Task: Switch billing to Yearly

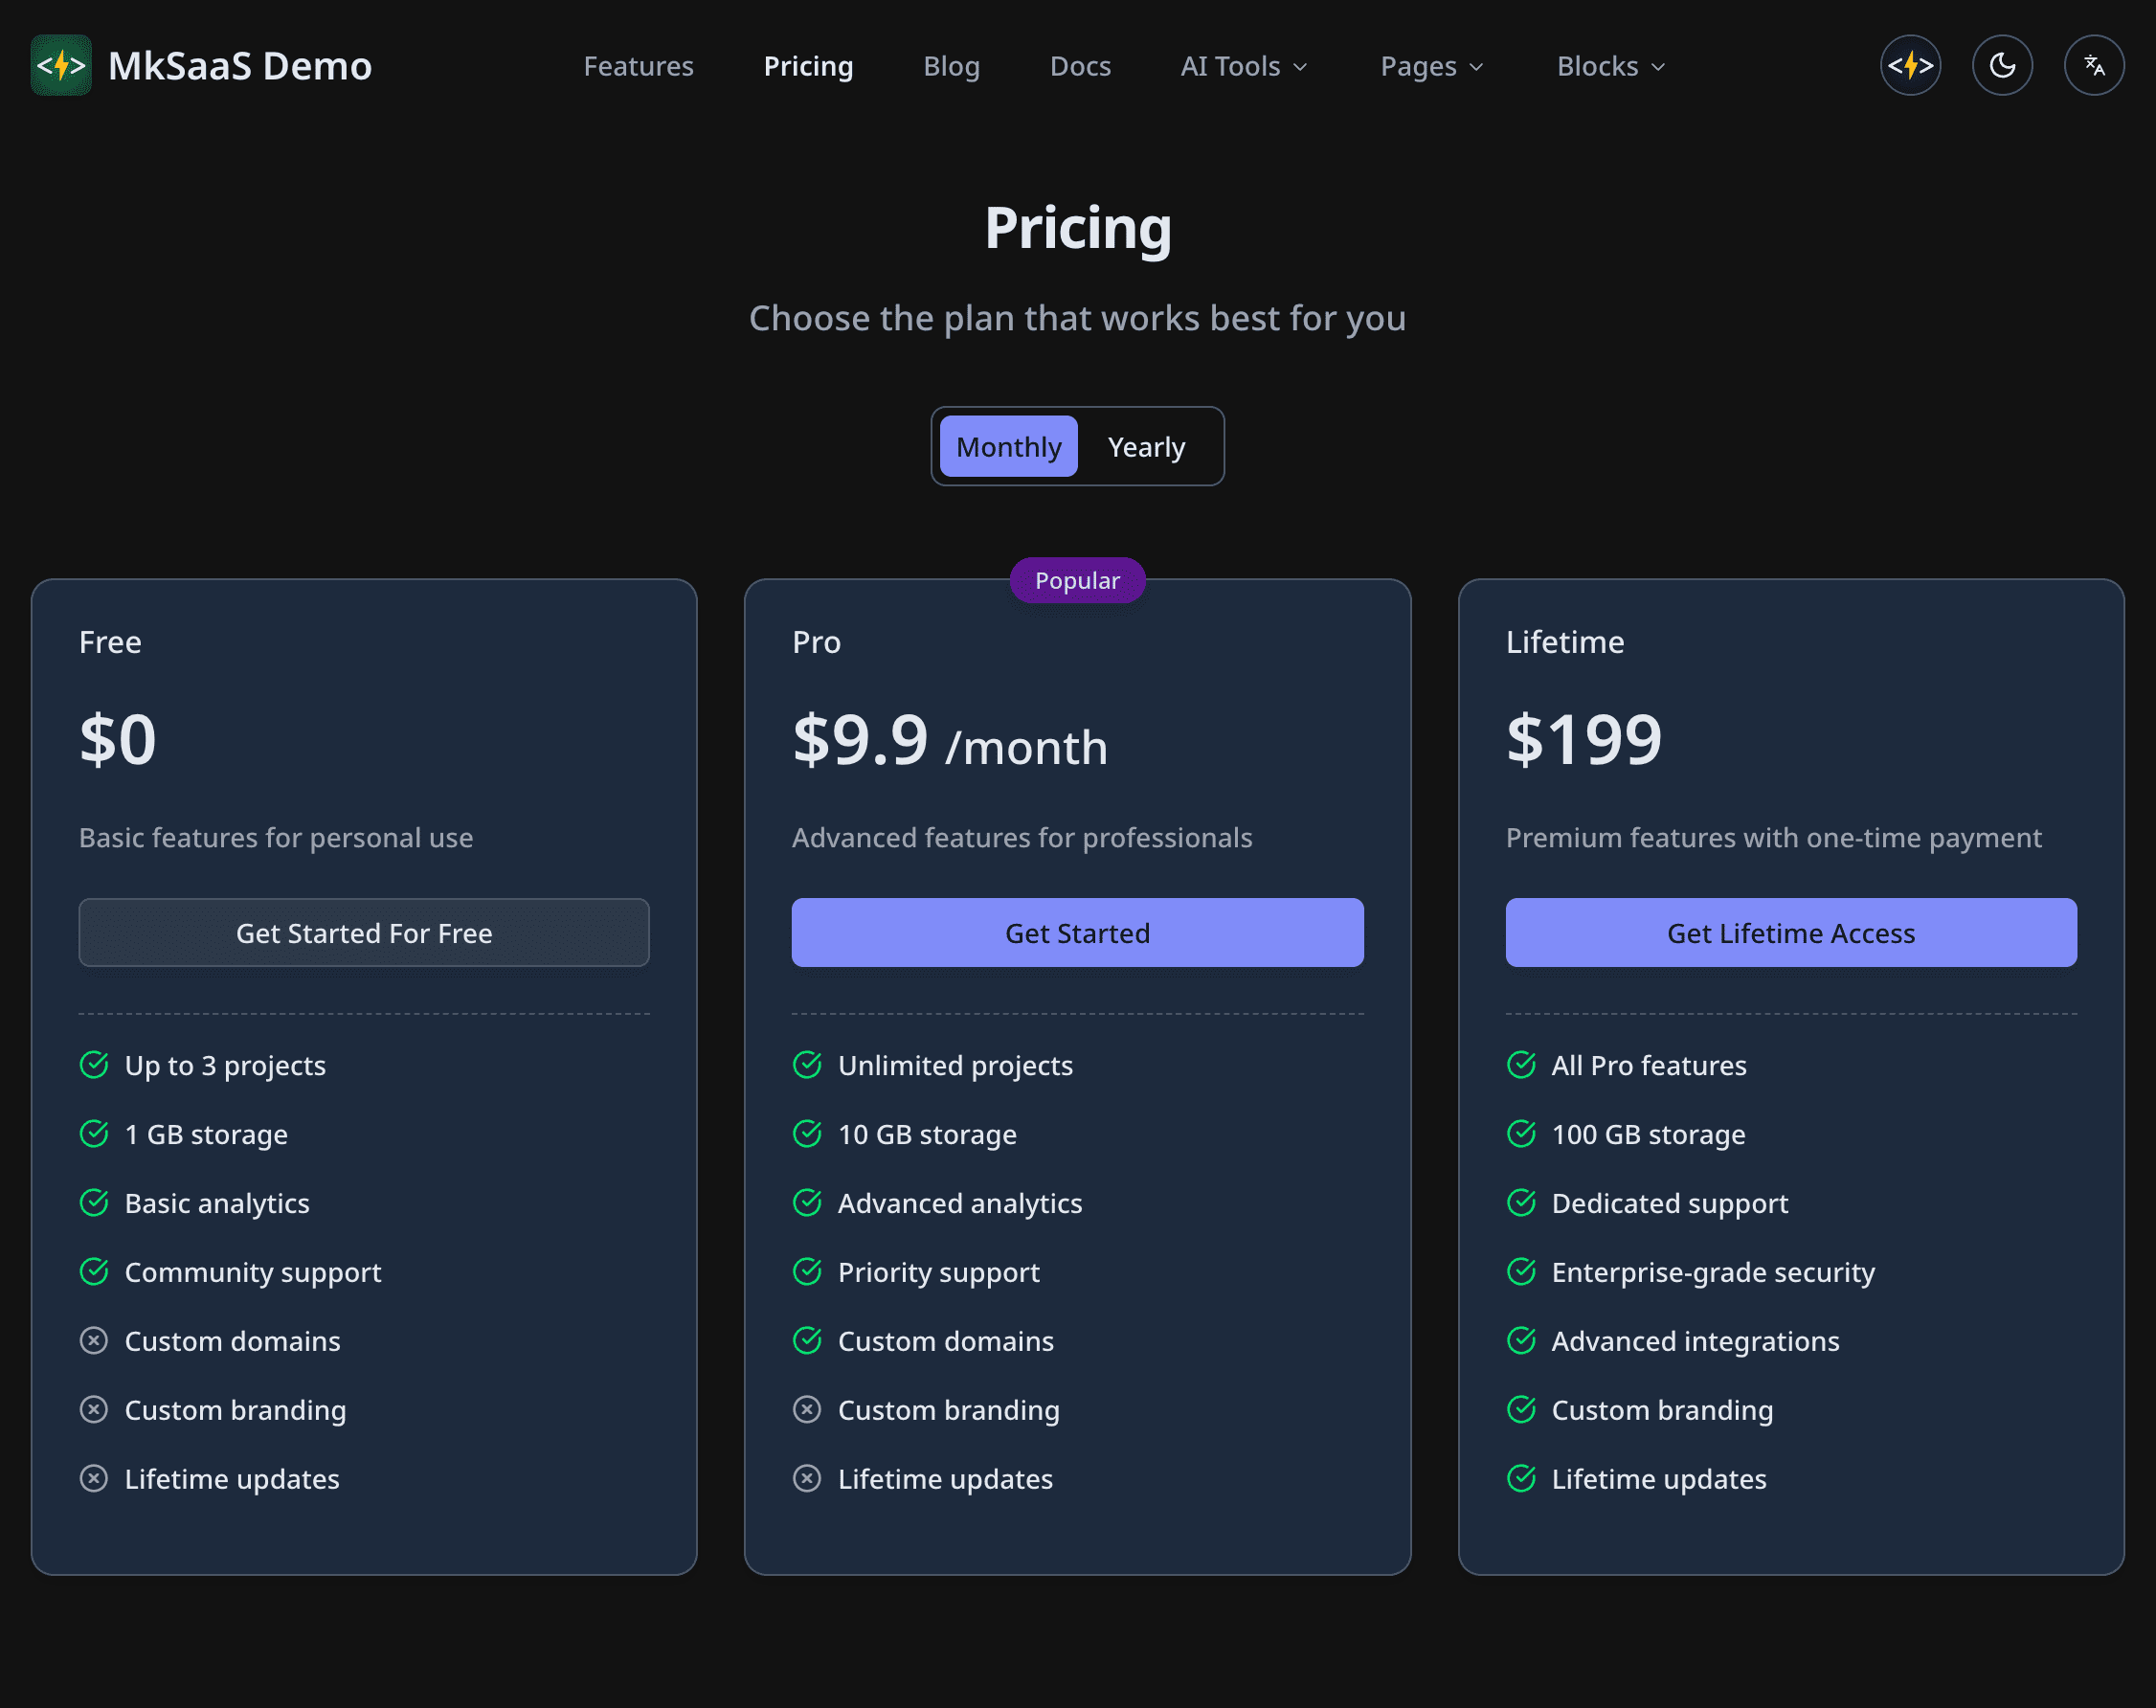Action: [1146, 446]
